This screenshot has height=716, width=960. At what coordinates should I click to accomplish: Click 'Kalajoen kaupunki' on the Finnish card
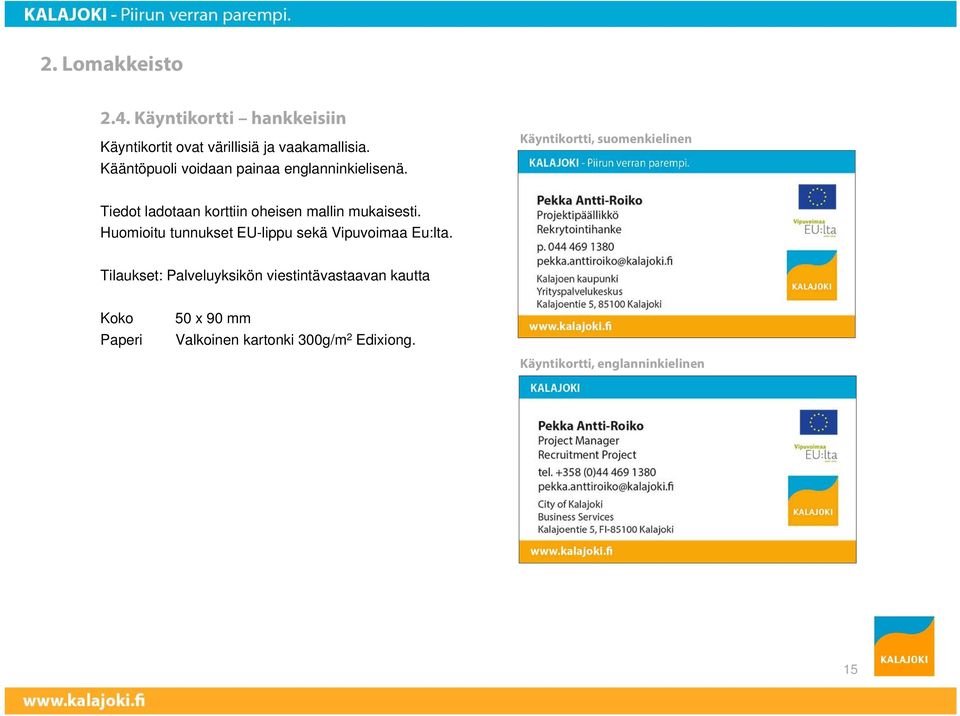click(577, 279)
